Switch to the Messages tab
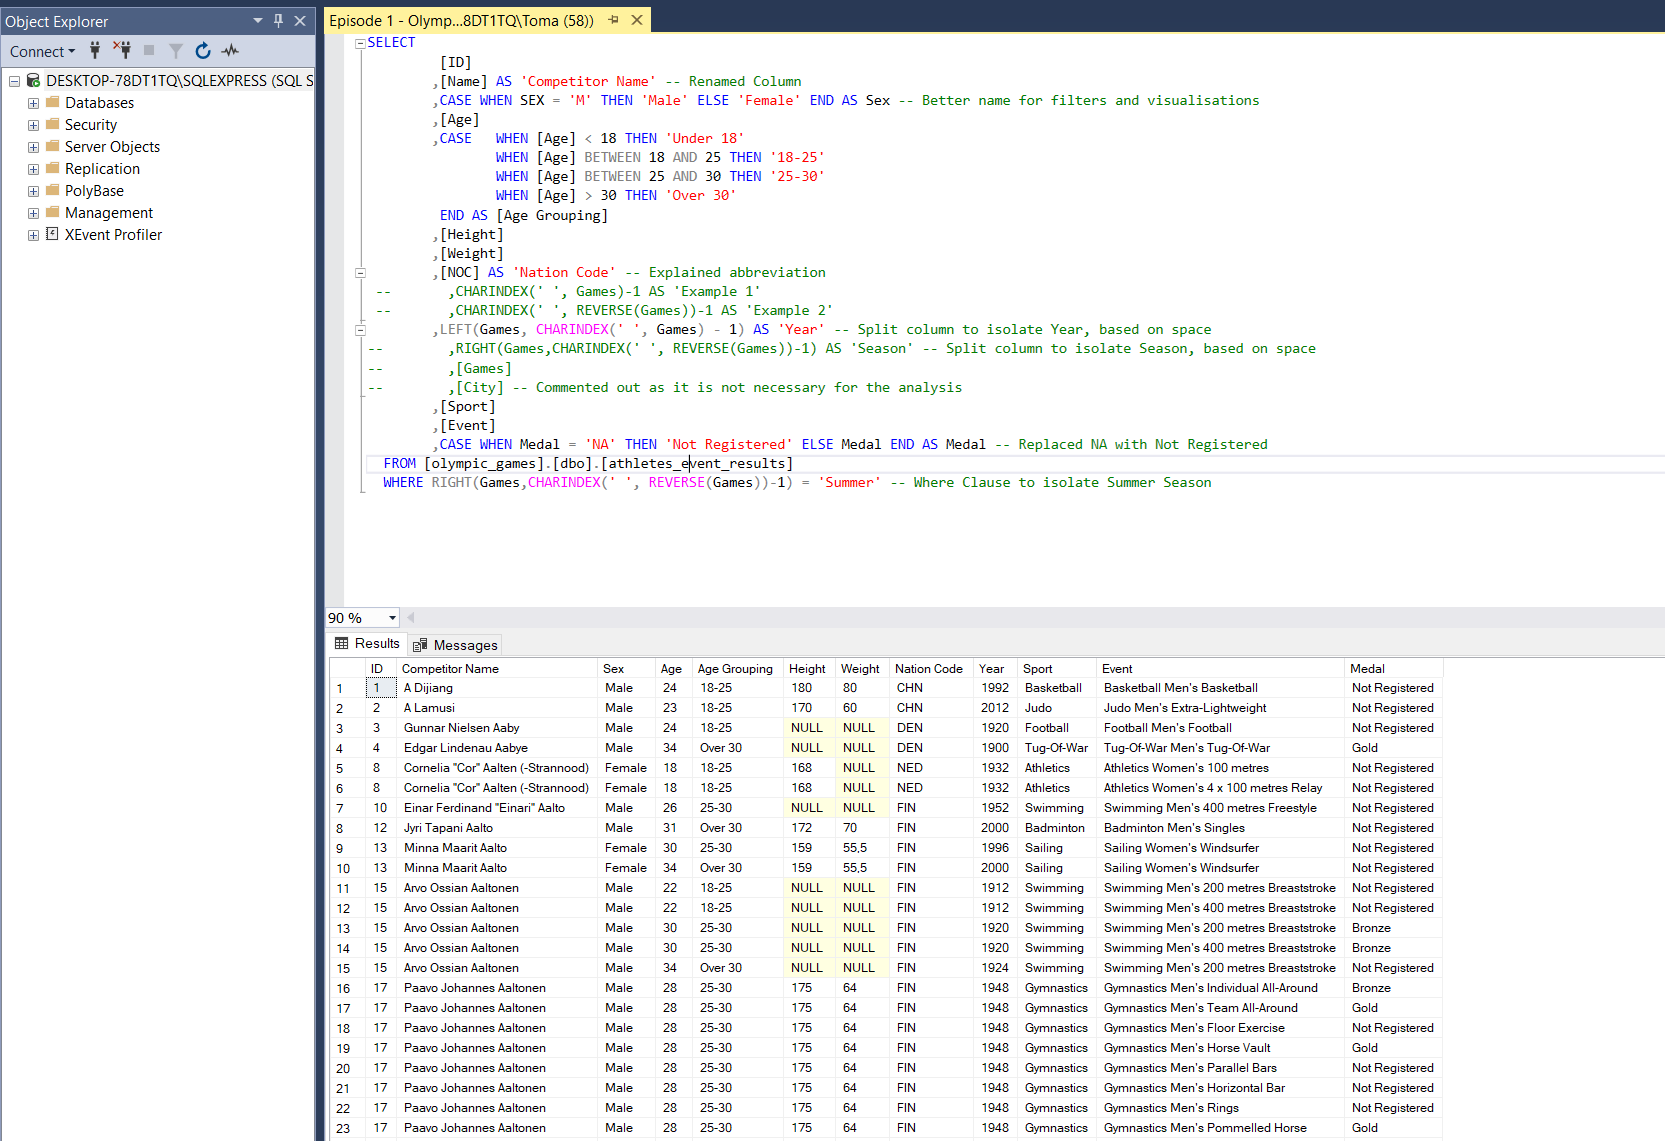This screenshot has width=1665, height=1141. tap(455, 645)
